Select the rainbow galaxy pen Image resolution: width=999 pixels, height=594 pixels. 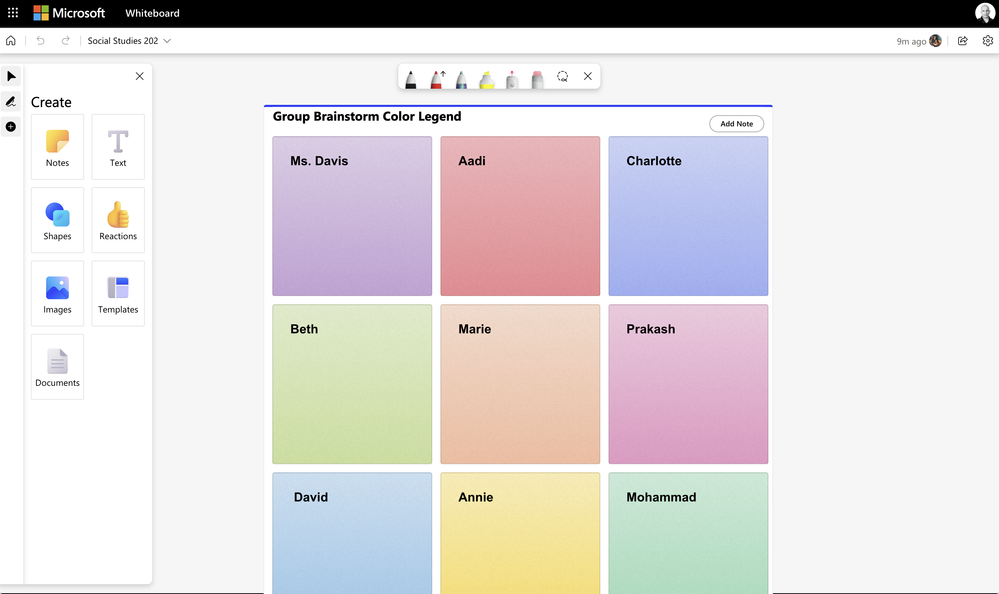(x=461, y=79)
